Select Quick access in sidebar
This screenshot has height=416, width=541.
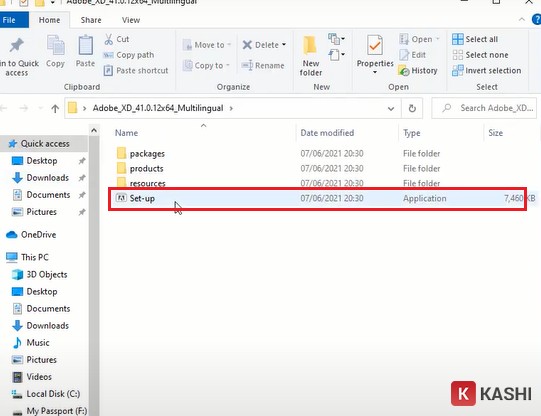[x=45, y=143]
